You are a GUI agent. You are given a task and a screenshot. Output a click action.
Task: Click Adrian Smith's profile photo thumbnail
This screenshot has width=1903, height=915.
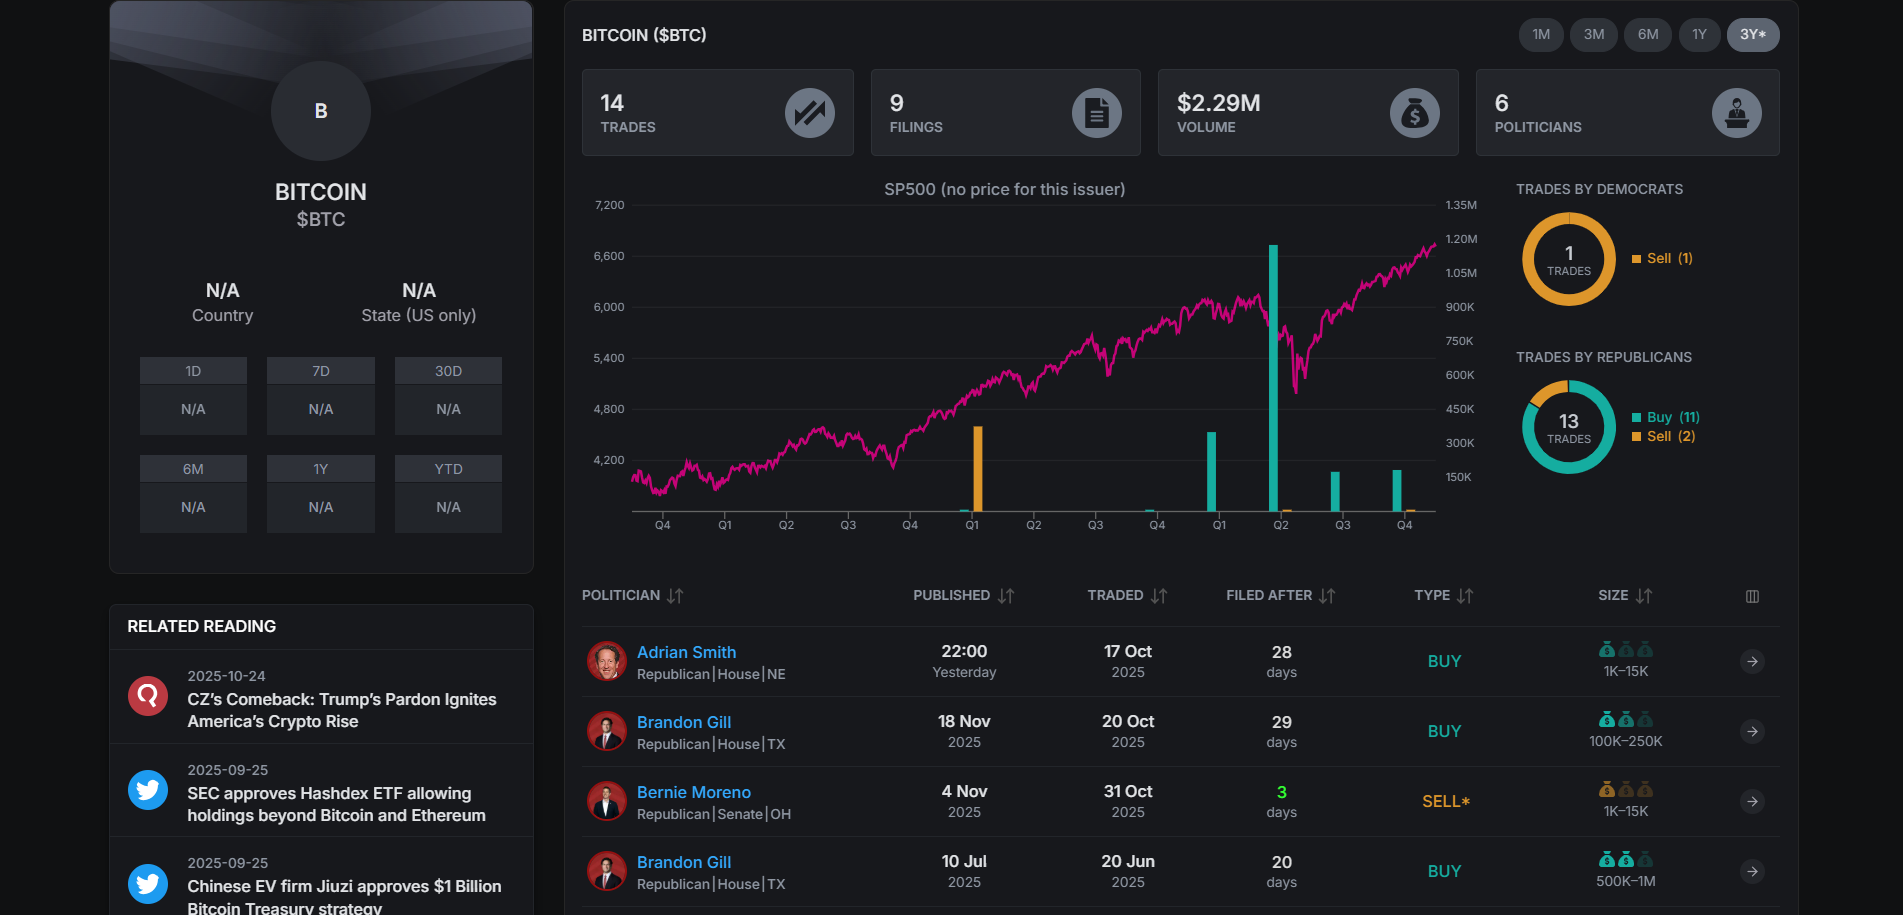click(606, 662)
